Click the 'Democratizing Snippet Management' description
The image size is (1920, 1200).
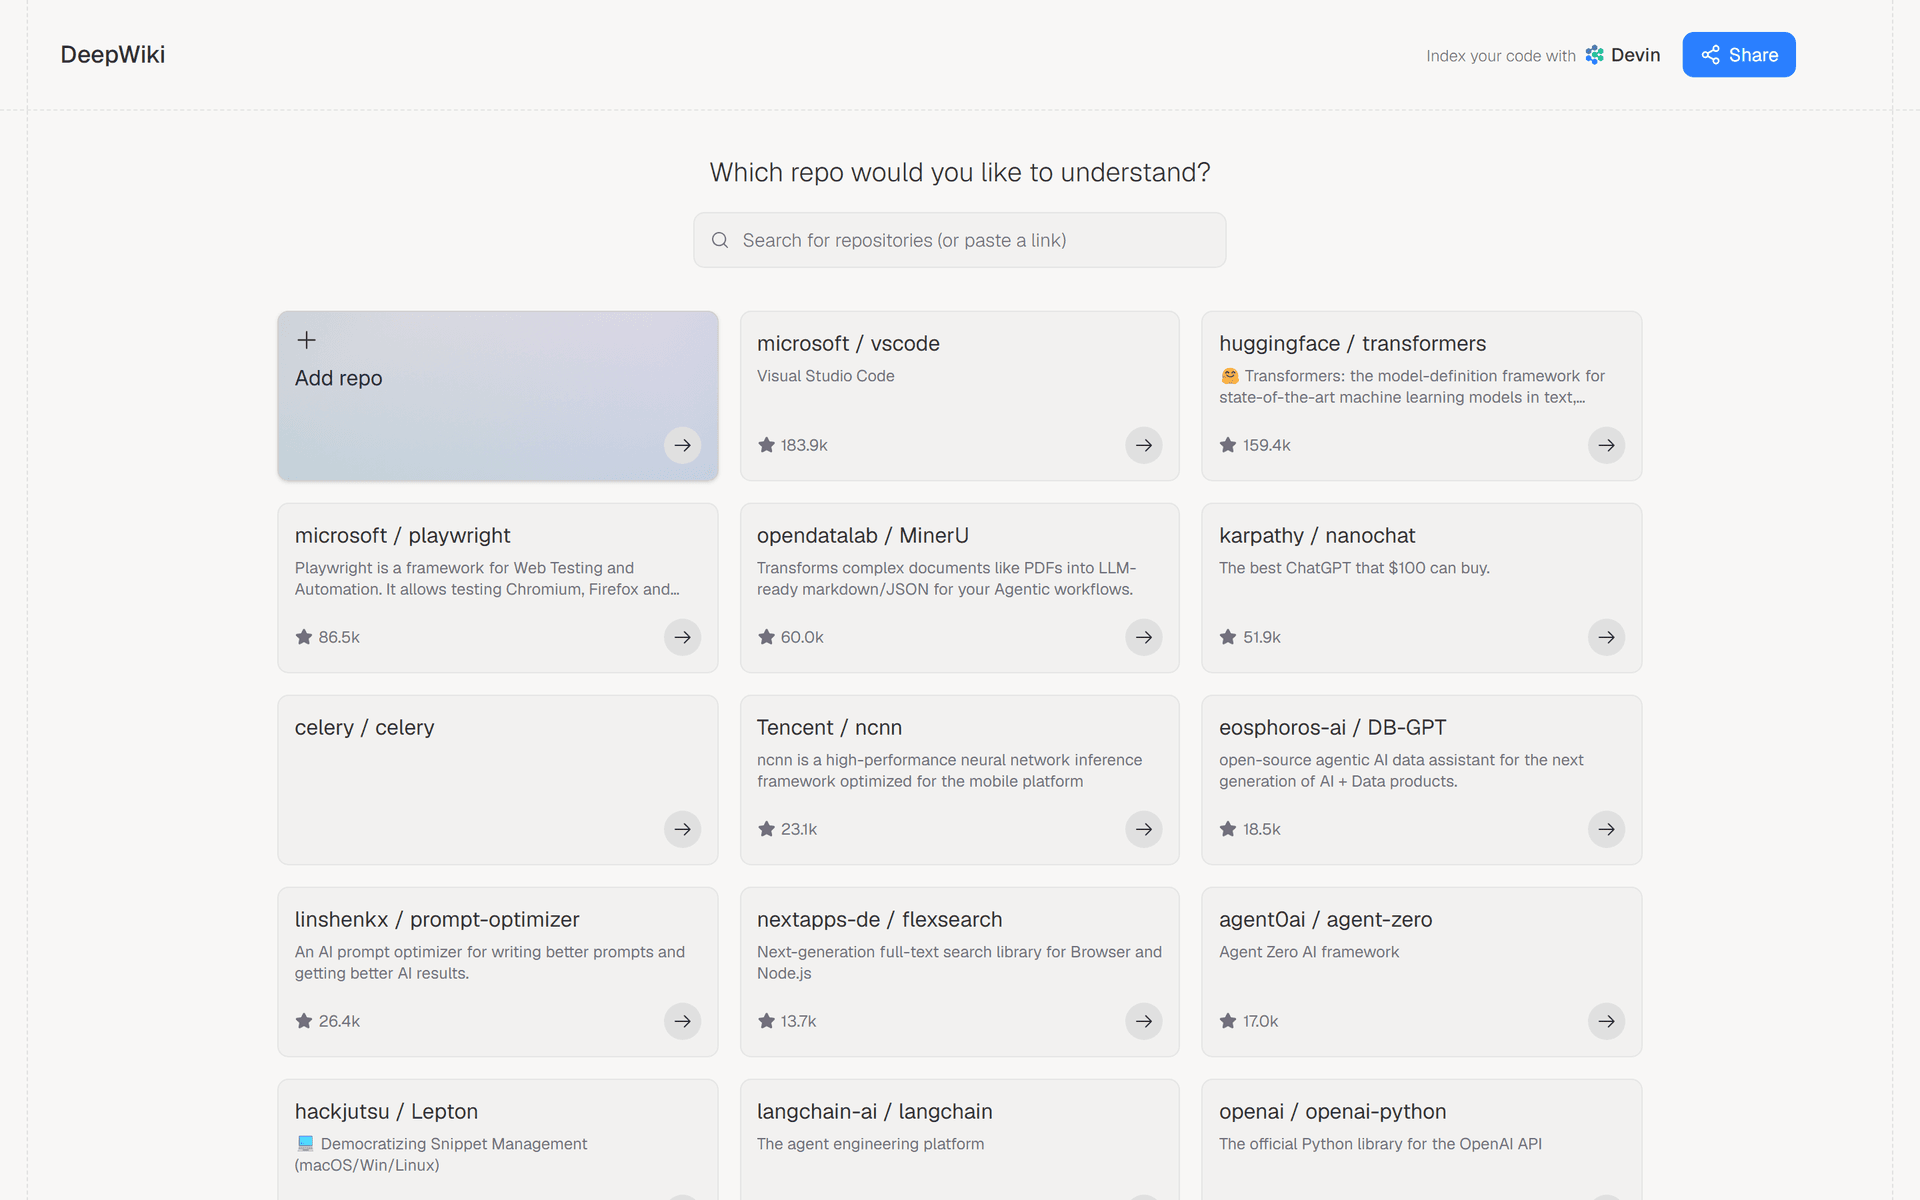point(441,1154)
